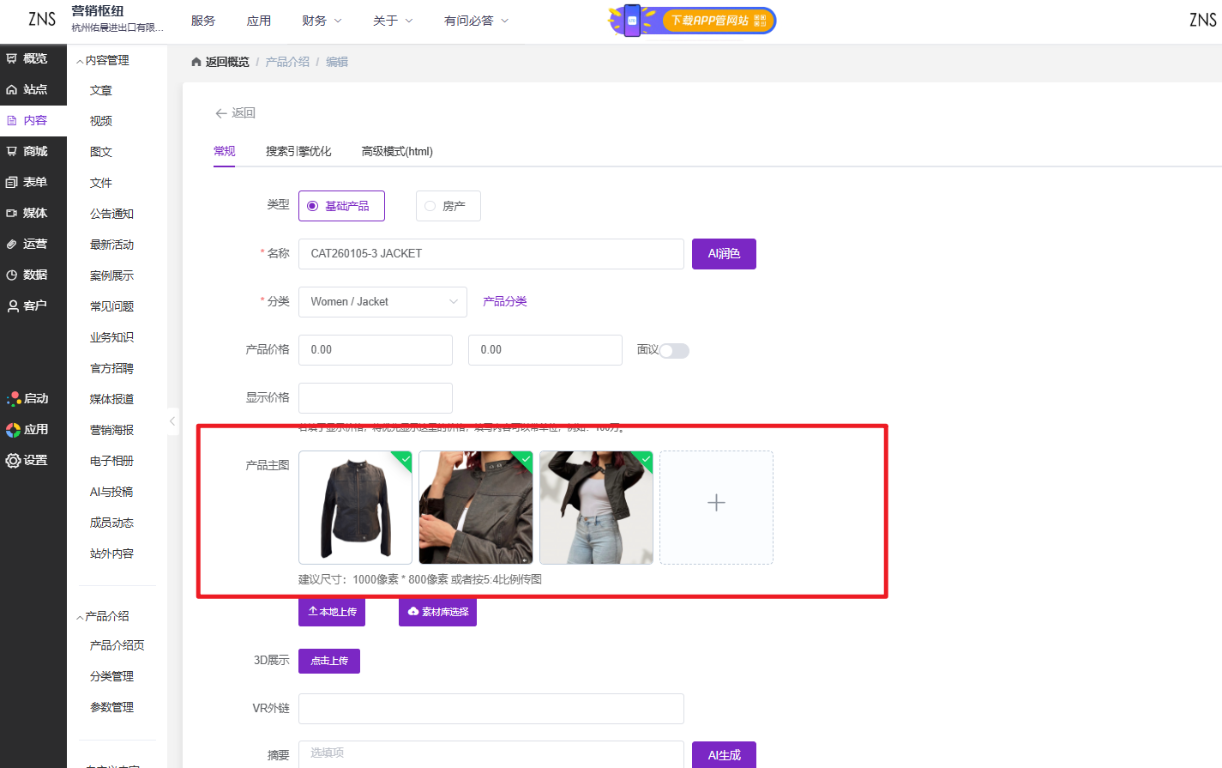Click the 名称 product name input field
Viewport: 1222px width, 768px height.
[490, 254]
